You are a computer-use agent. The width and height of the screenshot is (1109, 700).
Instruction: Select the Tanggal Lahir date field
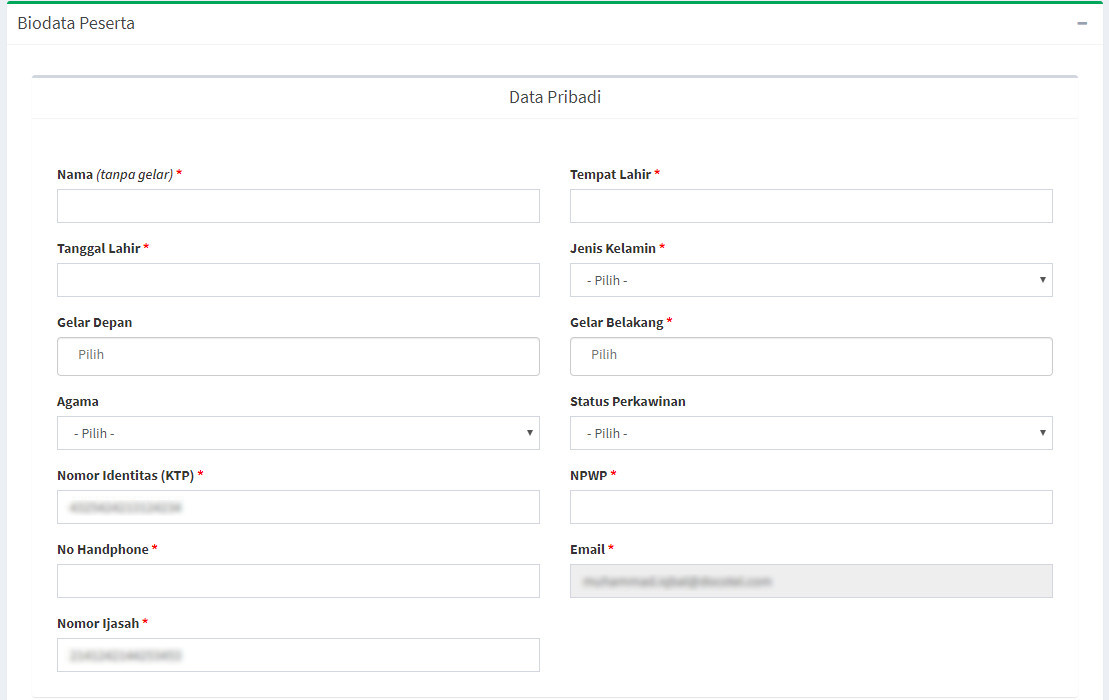(298, 280)
